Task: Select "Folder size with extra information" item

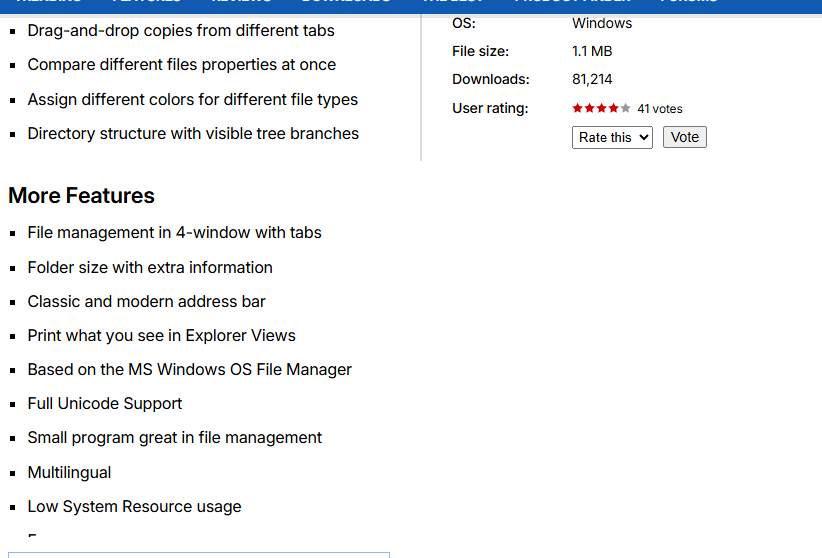Action: point(150,267)
